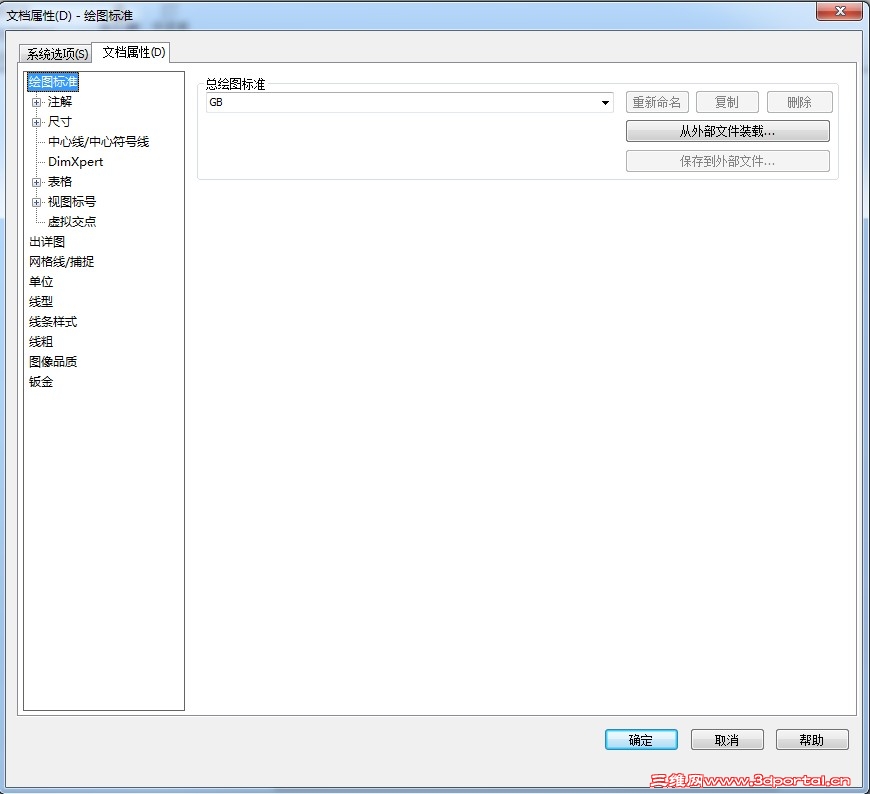
Task: Click the 帮助 button for help
Action: [812, 740]
